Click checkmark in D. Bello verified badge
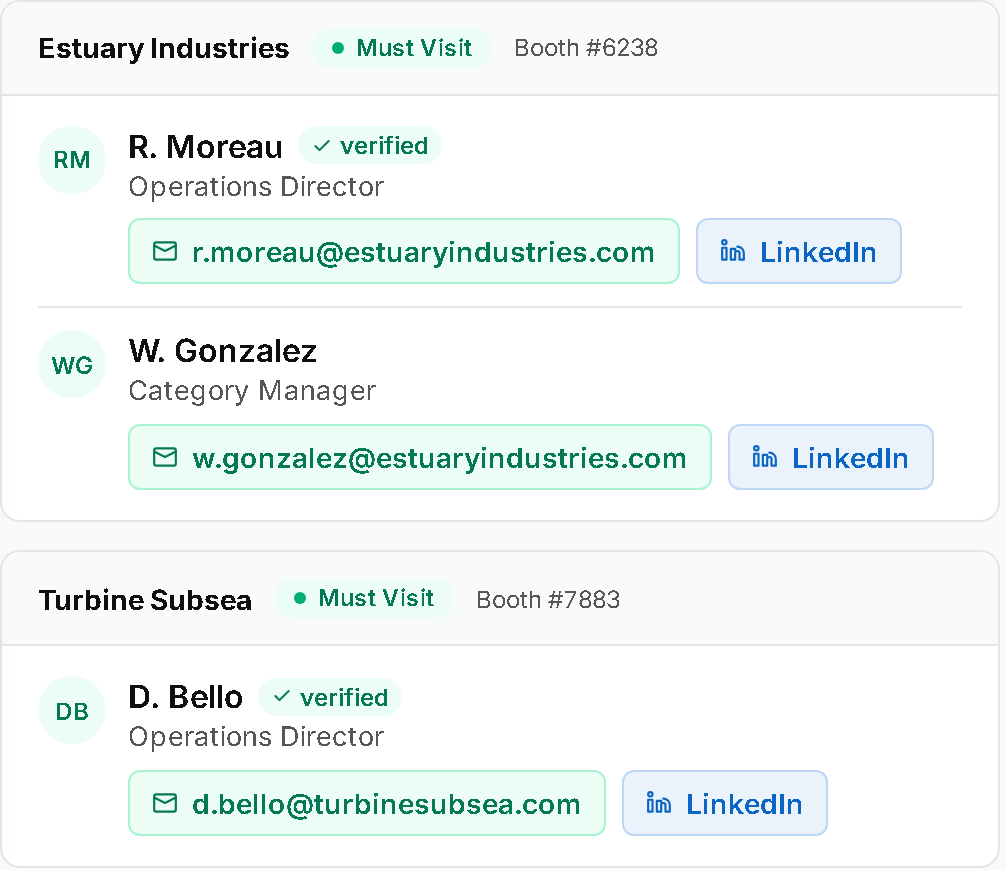This screenshot has width=1006, height=870. coord(282,696)
